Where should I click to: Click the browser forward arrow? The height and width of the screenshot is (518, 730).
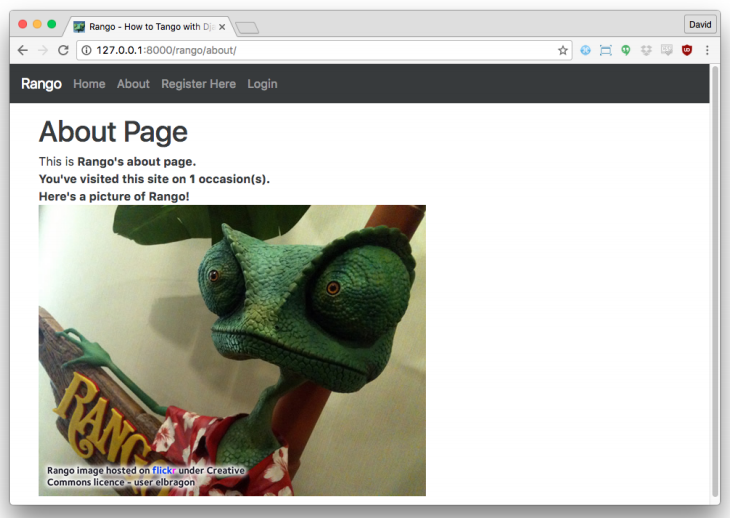tap(43, 50)
